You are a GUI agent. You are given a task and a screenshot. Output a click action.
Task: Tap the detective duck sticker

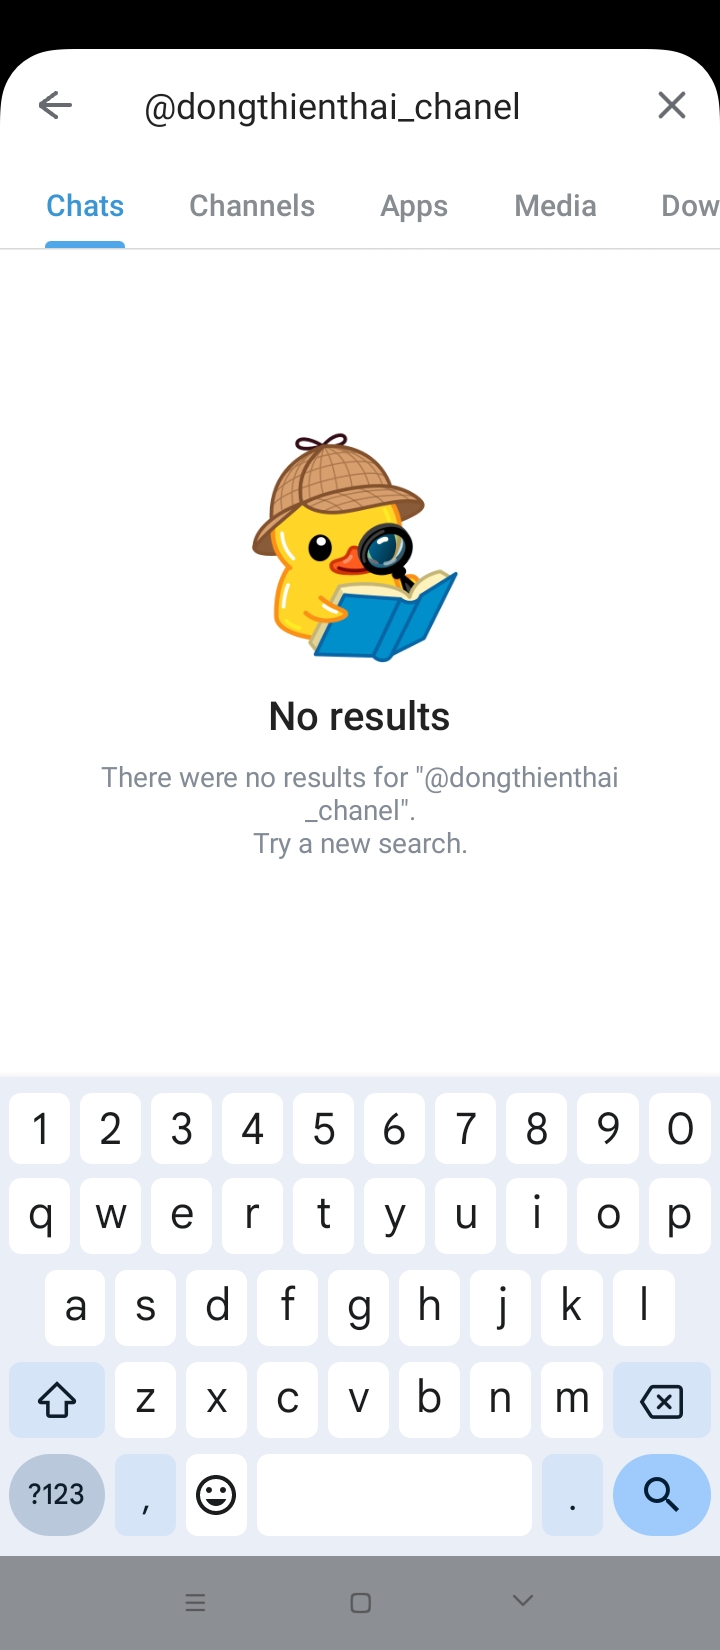click(x=354, y=548)
